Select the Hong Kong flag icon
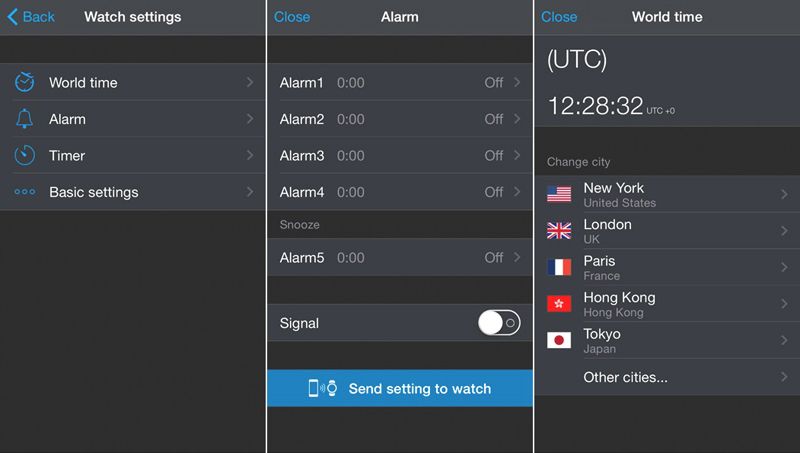The width and height of the screenshot is (800, 453). [559, 304]
